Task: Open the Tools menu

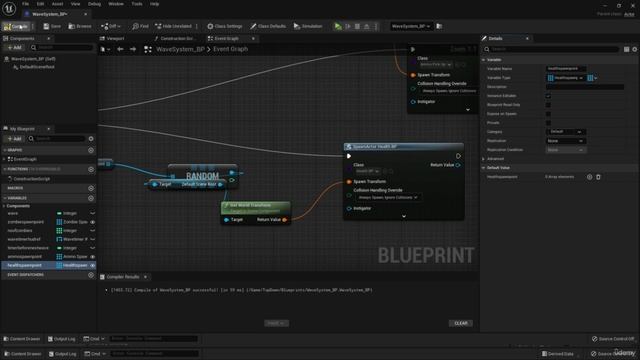Action: 137,4
